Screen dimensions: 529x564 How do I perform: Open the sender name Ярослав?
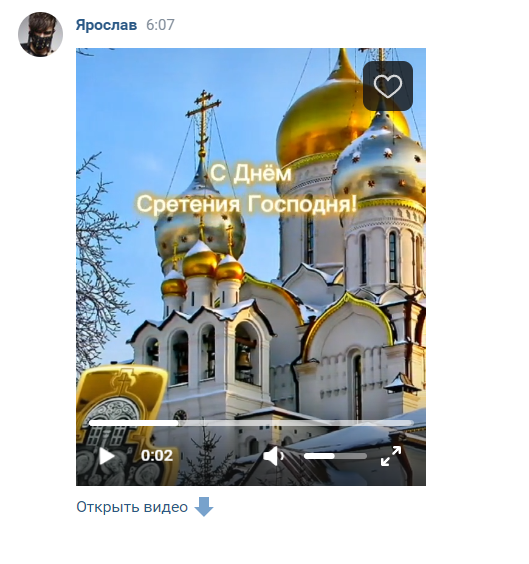[x=106, y=25]
